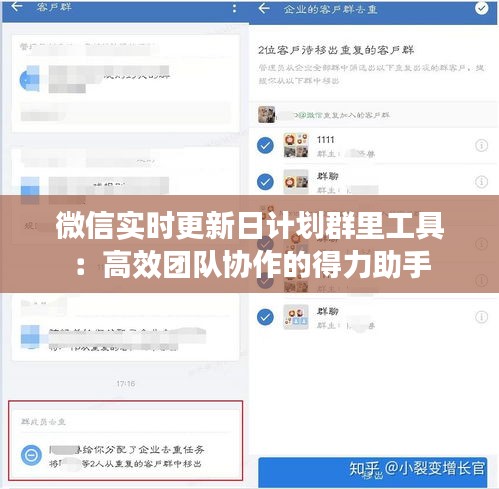Image resolution: width=499 pixels, height=489 pixels.
Task: Show info for the 1111 group
Action: [x=481, y=145]
